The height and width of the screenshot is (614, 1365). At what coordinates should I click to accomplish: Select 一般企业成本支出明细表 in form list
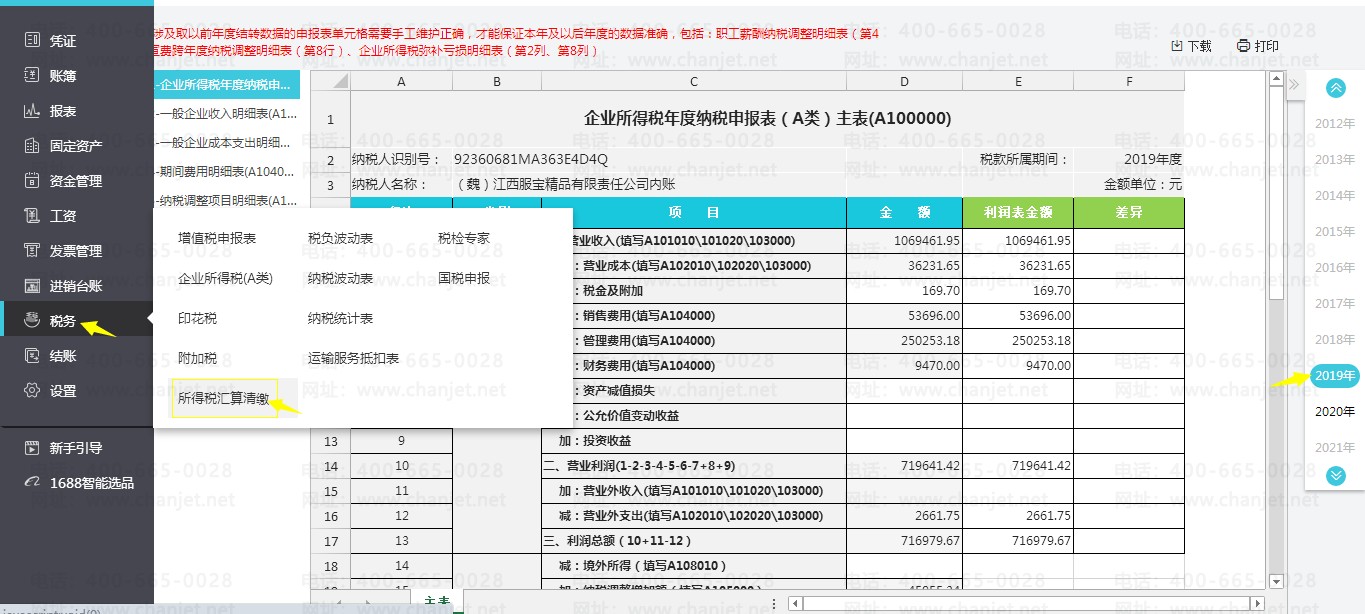point(225,142)
